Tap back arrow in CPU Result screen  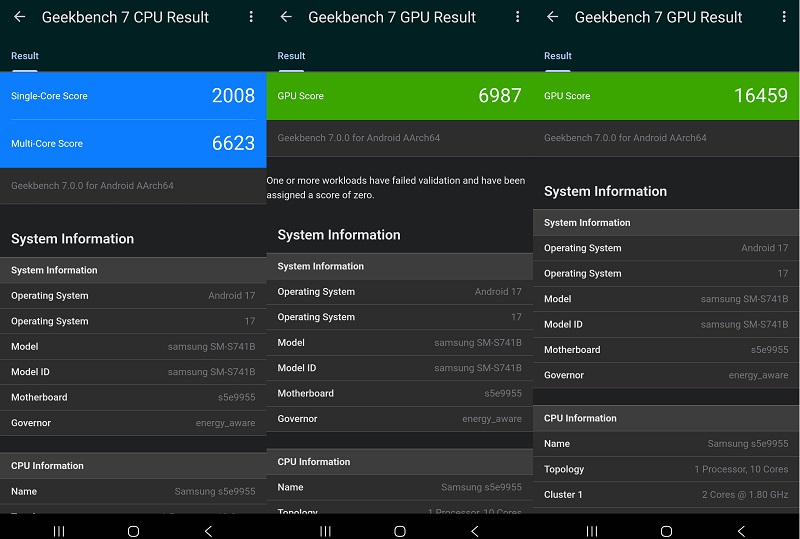click(19, 17)
